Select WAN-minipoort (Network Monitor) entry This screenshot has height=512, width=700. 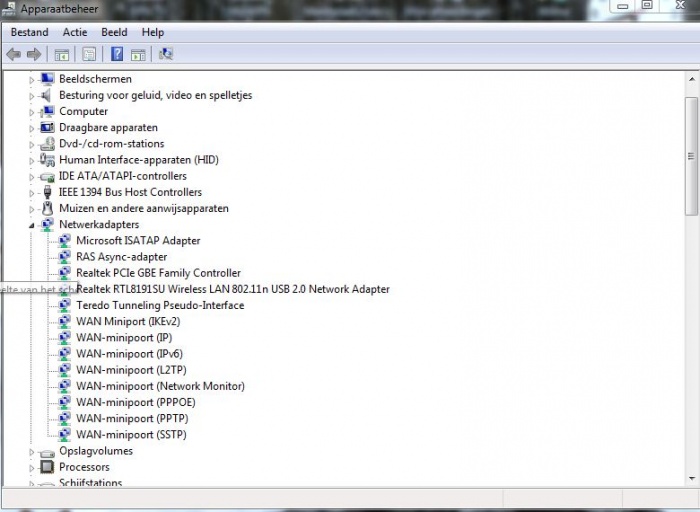point(161,386)
